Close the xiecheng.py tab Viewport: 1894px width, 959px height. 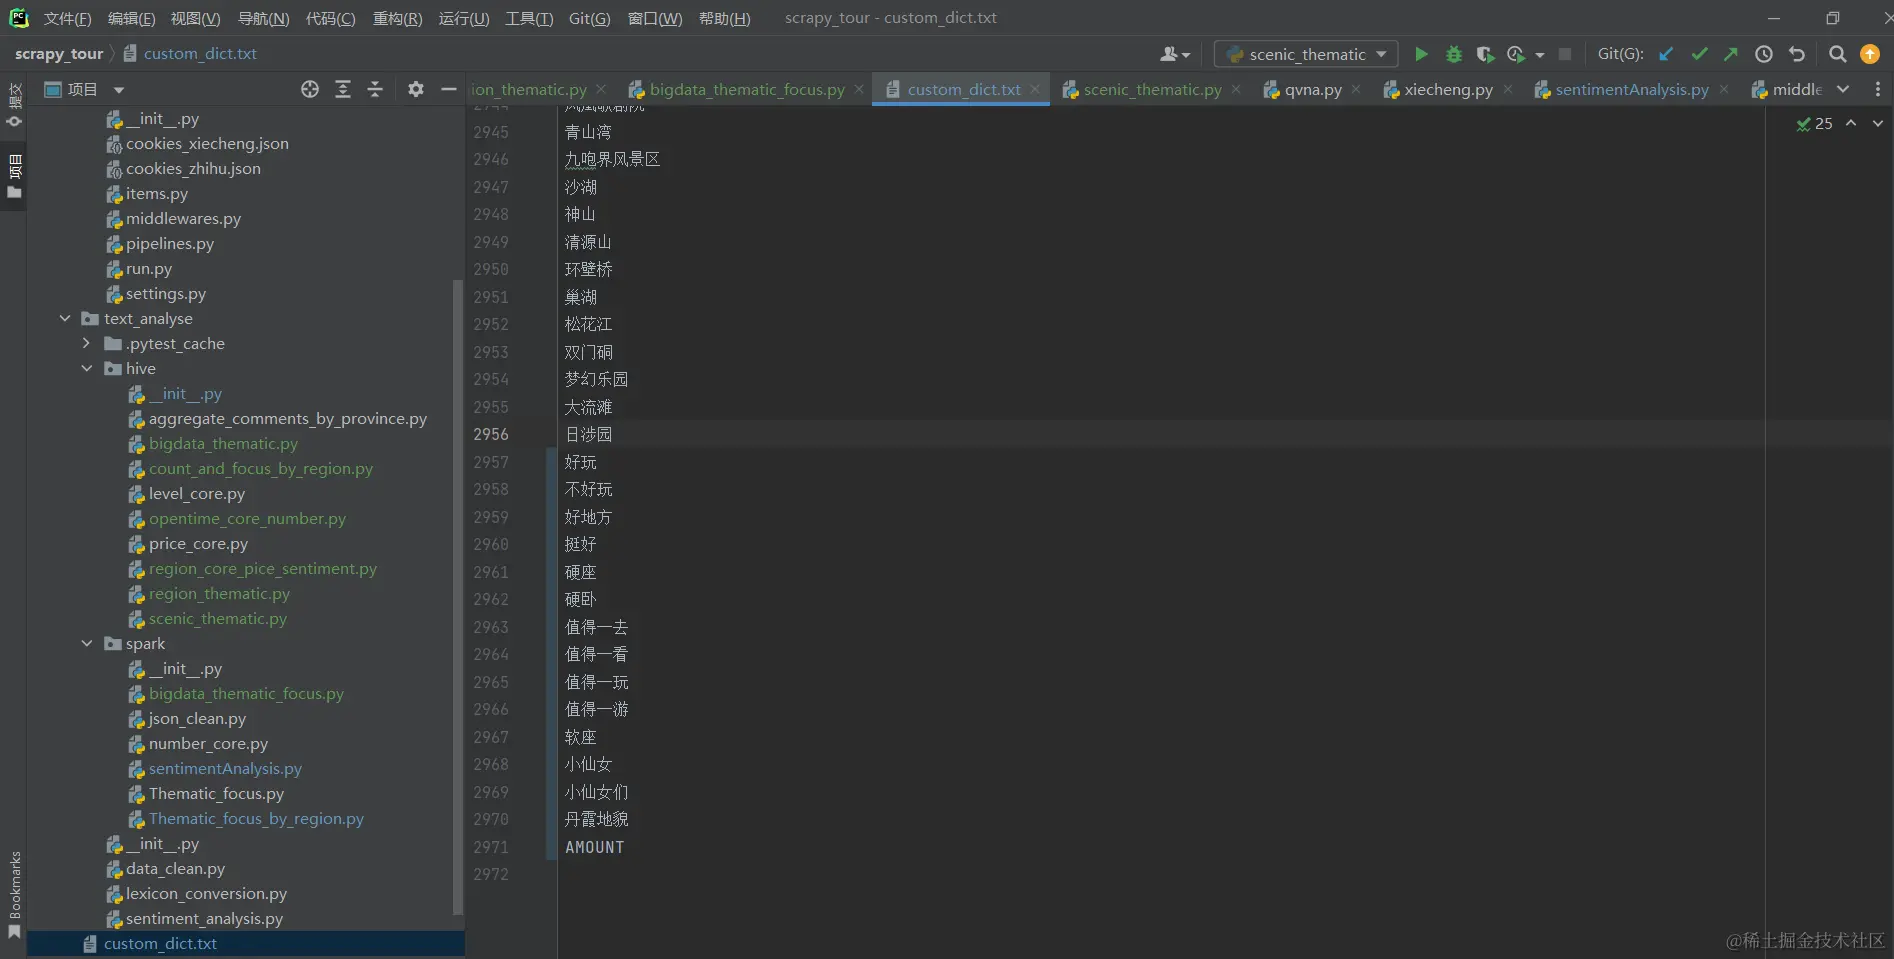click(x=1508, y=89)
